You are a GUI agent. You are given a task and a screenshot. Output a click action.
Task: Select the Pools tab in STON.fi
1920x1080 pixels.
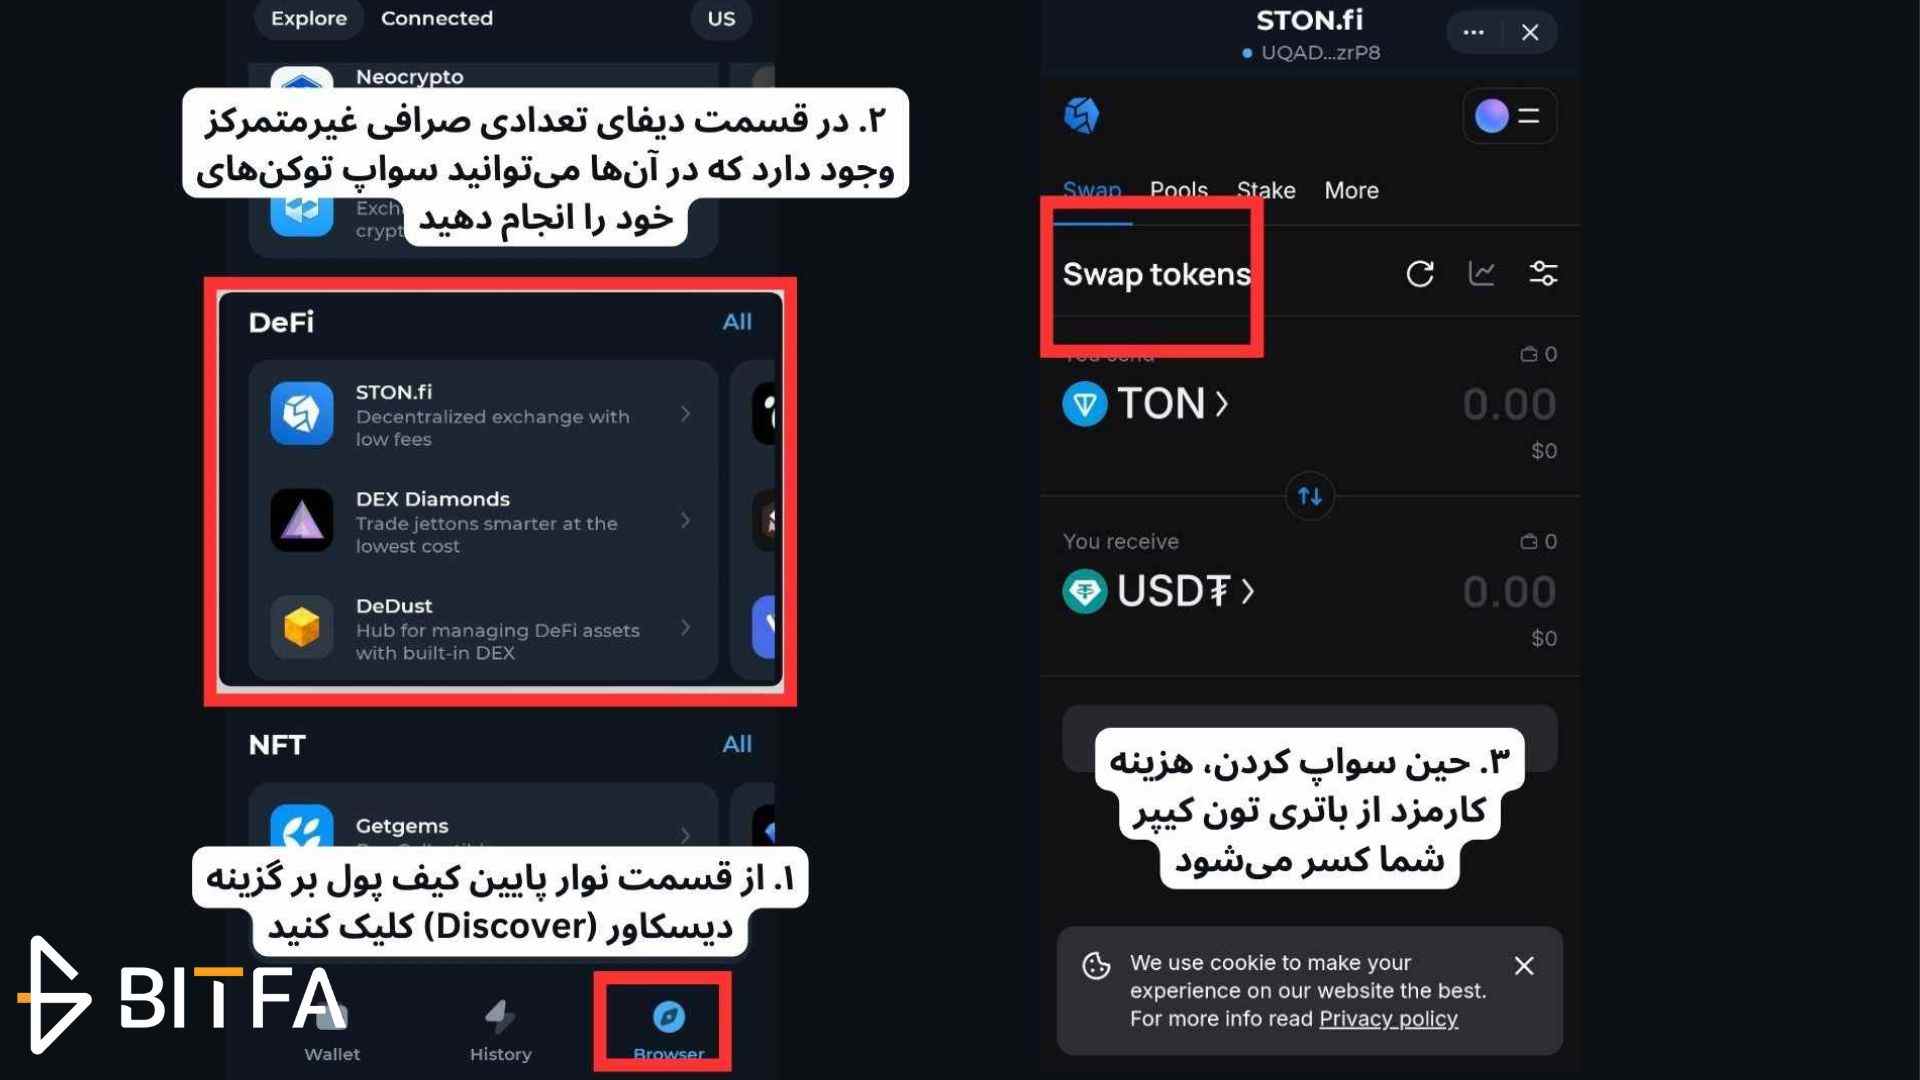pyautogui.click(x=1178, y=190)
